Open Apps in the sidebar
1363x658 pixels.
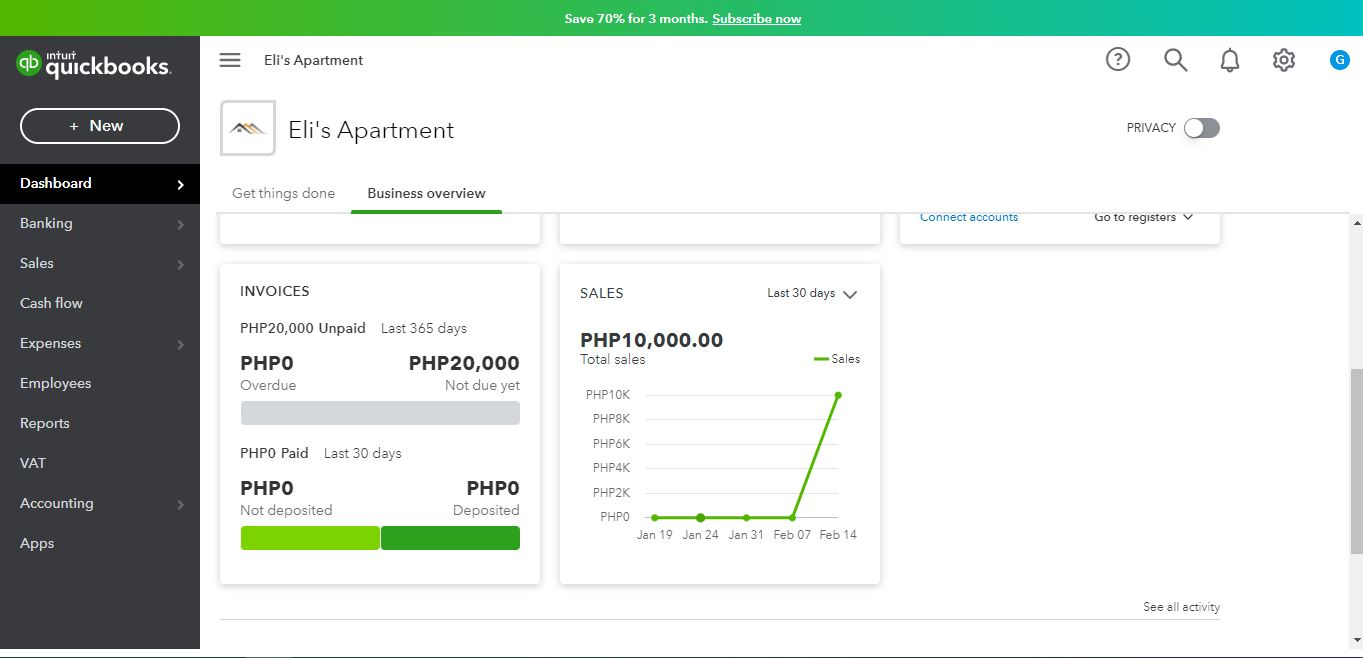pyautogui.click(x=100, y=543)
